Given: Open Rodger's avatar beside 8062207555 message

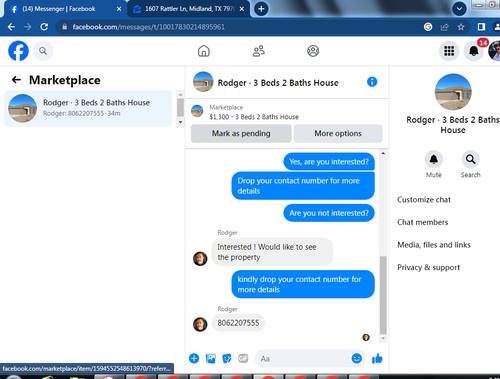Looking at the screenshot, I should point(200,324).
